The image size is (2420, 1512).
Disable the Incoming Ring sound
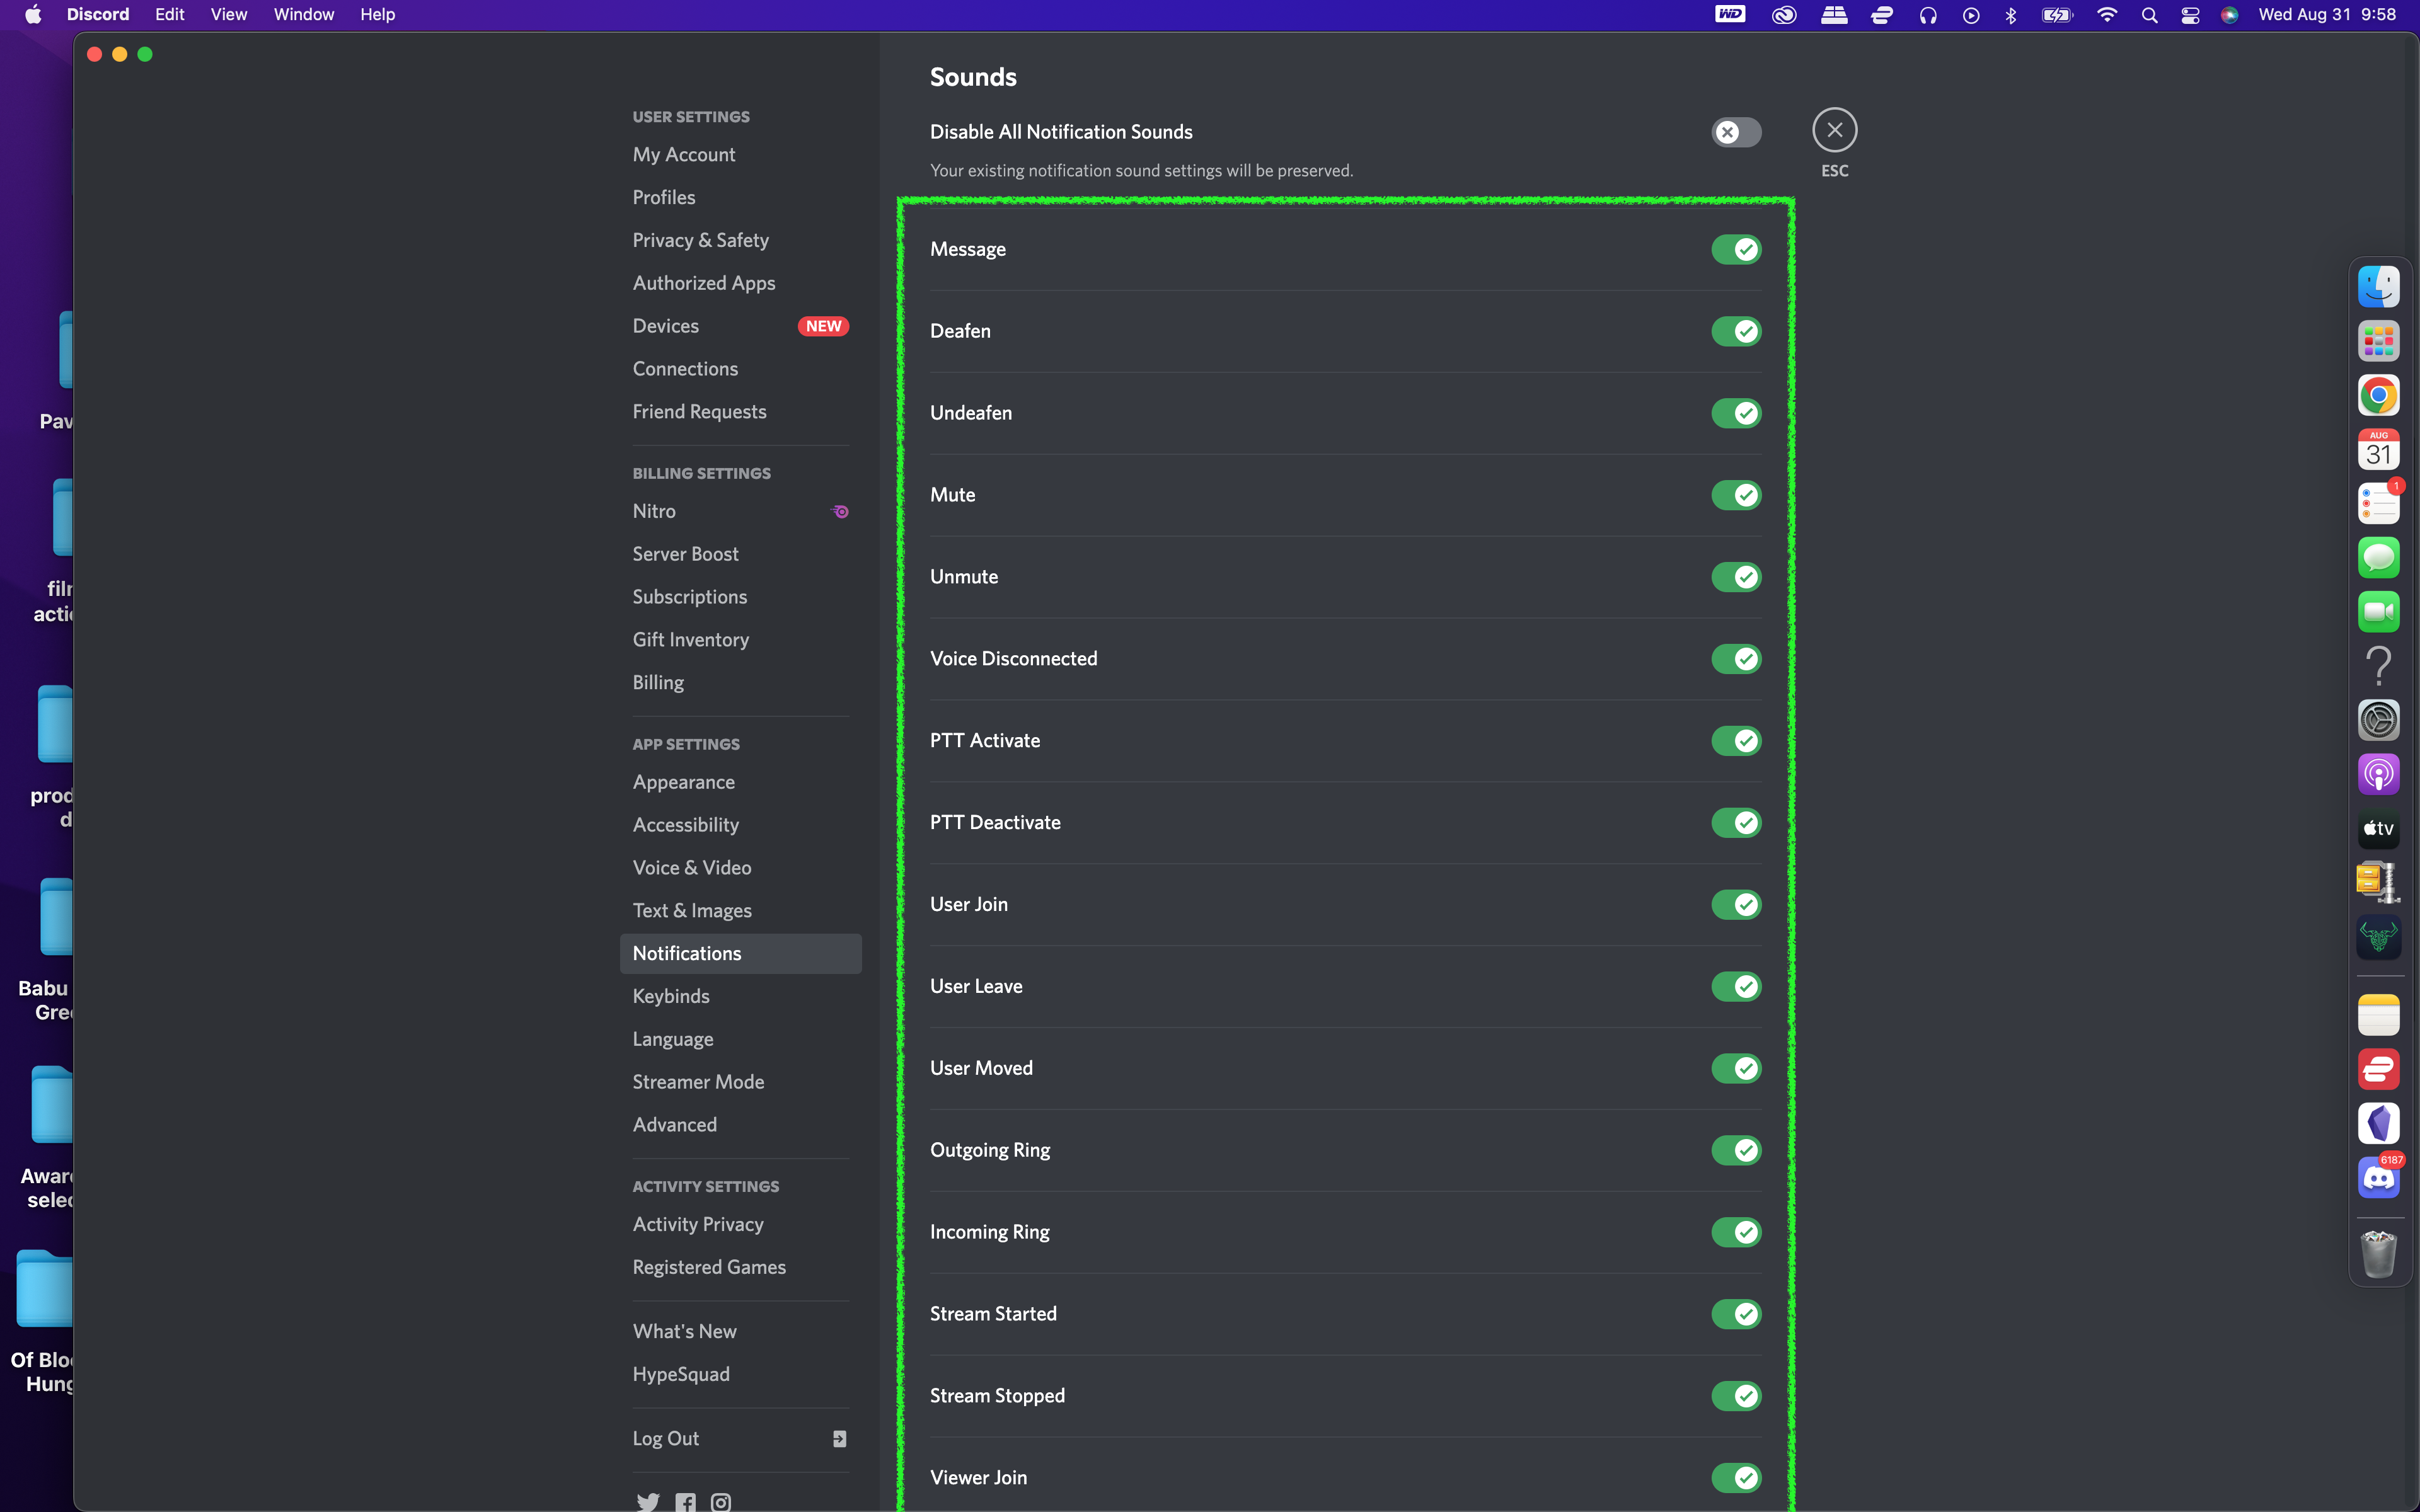pos(1736,1232)
